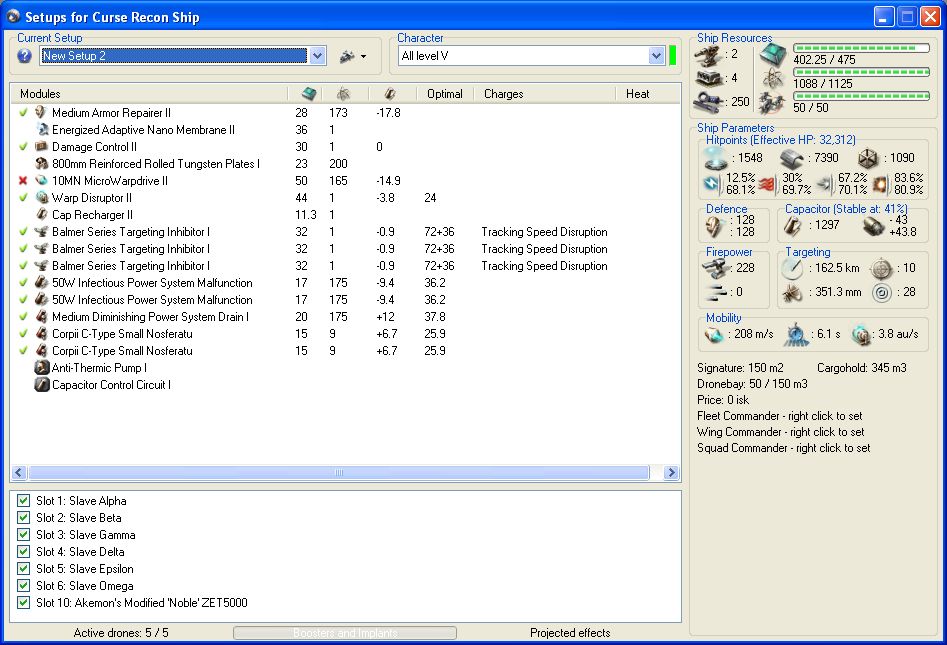Click the Damage Control II module icon
Image resolution: width=947 pixels, height=645 pixels.
click(x=42, y=147)
